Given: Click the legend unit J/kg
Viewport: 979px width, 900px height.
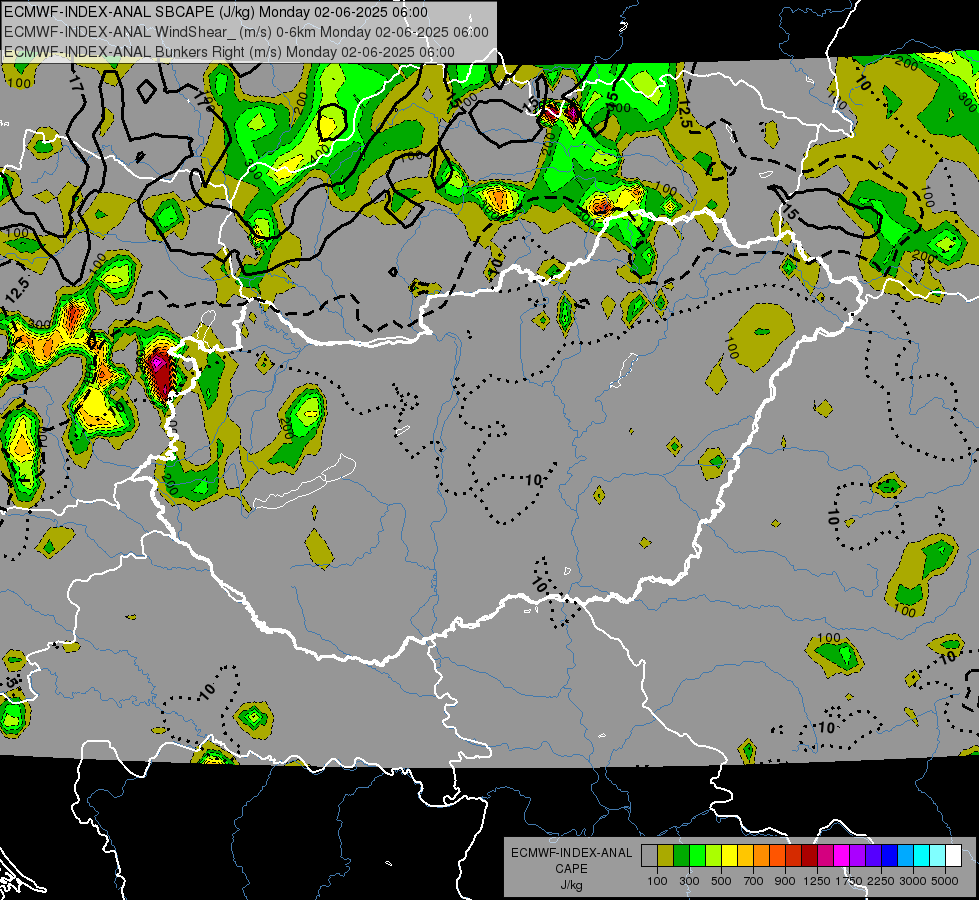Looking at the screenshot, I should point(571,885).
